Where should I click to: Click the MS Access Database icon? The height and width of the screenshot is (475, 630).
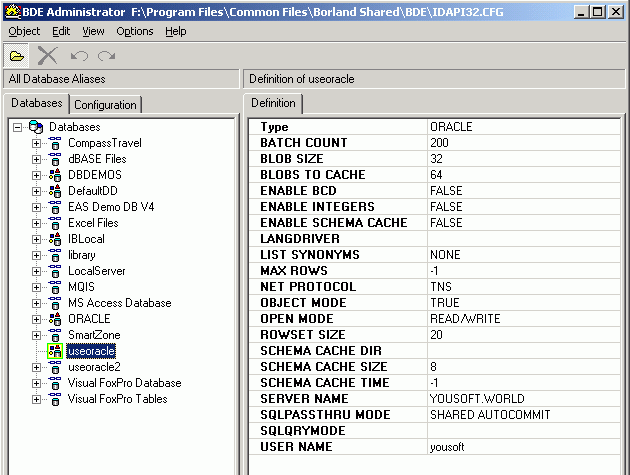pyautogui.click(x=55, y=303)
